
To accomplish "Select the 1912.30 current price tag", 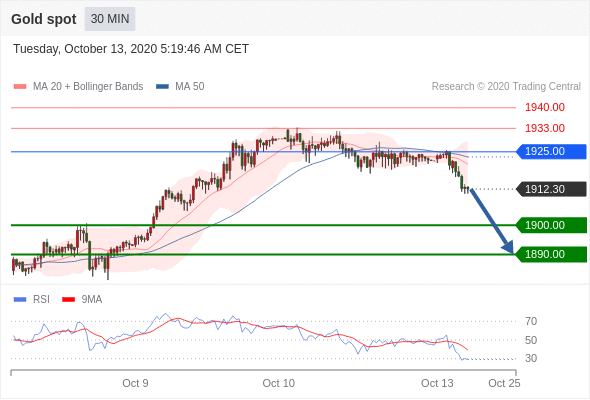I will pyautogui.click(x=551, y=189).
